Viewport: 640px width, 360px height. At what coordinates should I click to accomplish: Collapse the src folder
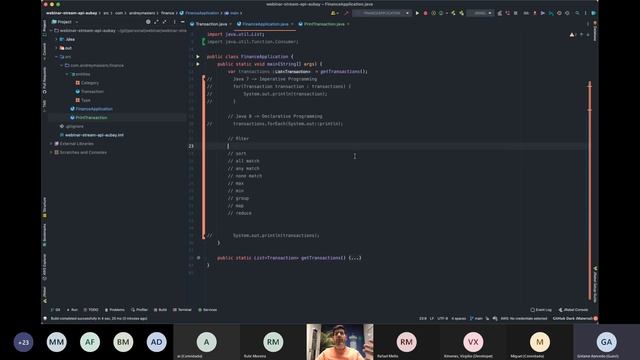57,57
